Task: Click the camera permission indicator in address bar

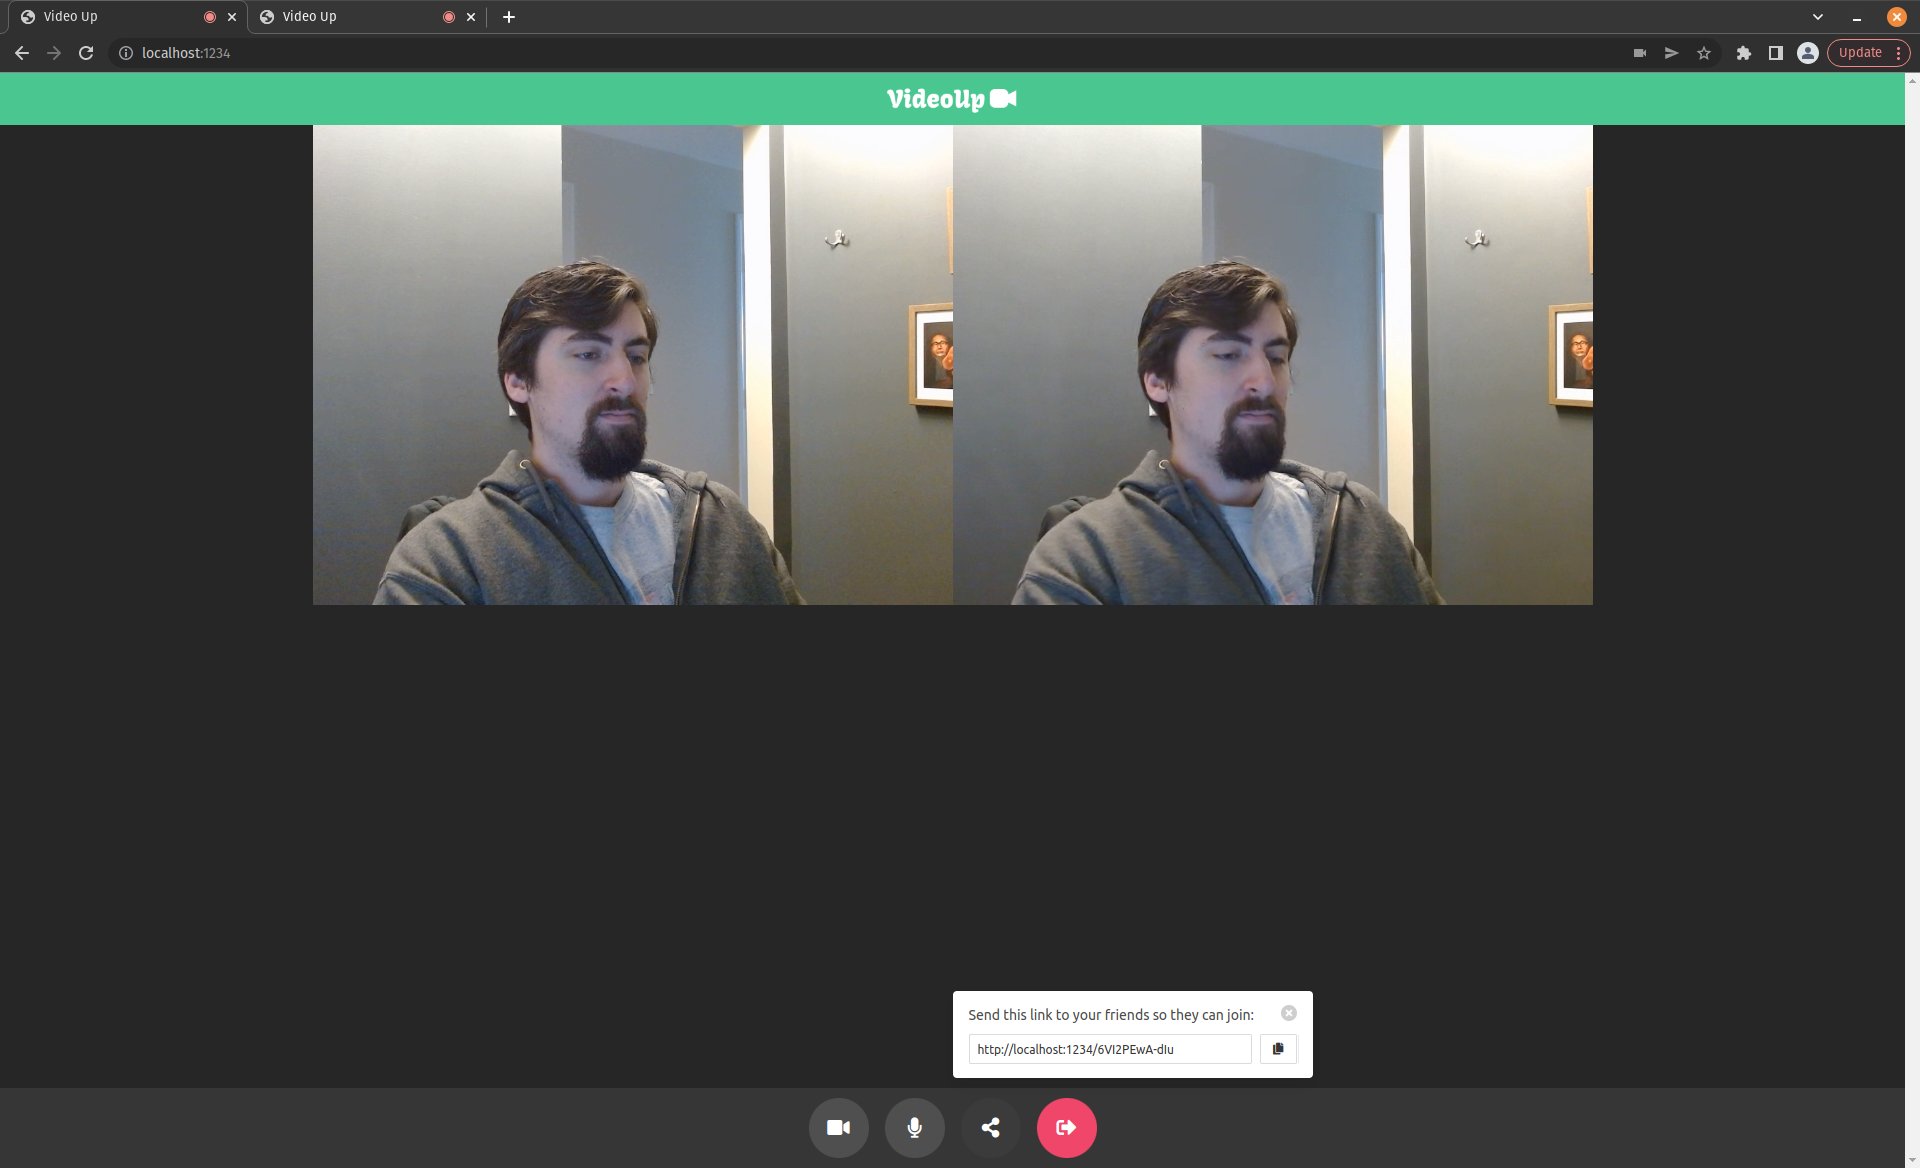Action: (1640, 53)
